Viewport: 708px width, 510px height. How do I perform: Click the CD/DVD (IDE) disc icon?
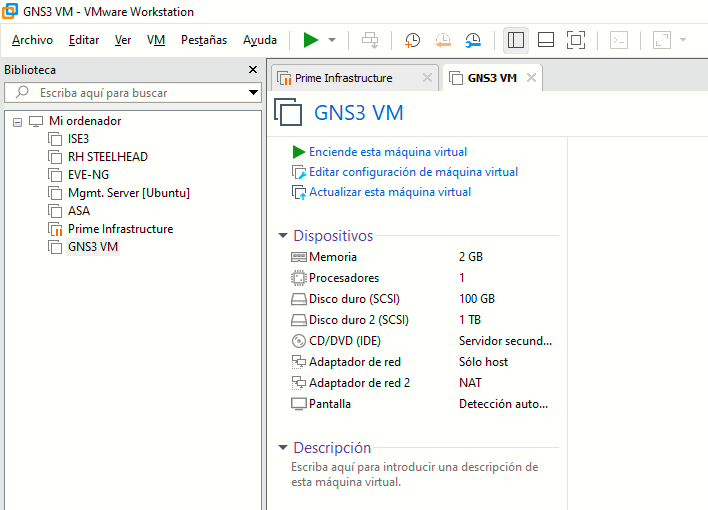(298, 341)
